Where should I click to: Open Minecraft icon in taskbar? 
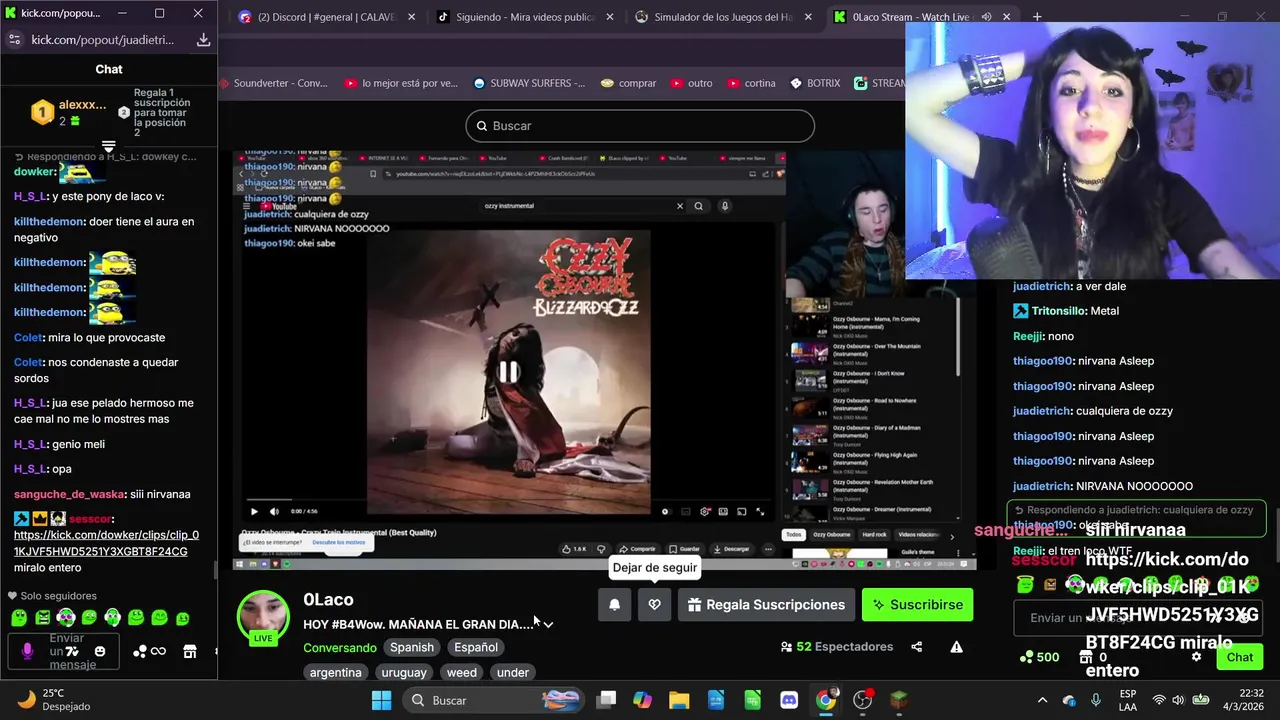pos(899,700)
